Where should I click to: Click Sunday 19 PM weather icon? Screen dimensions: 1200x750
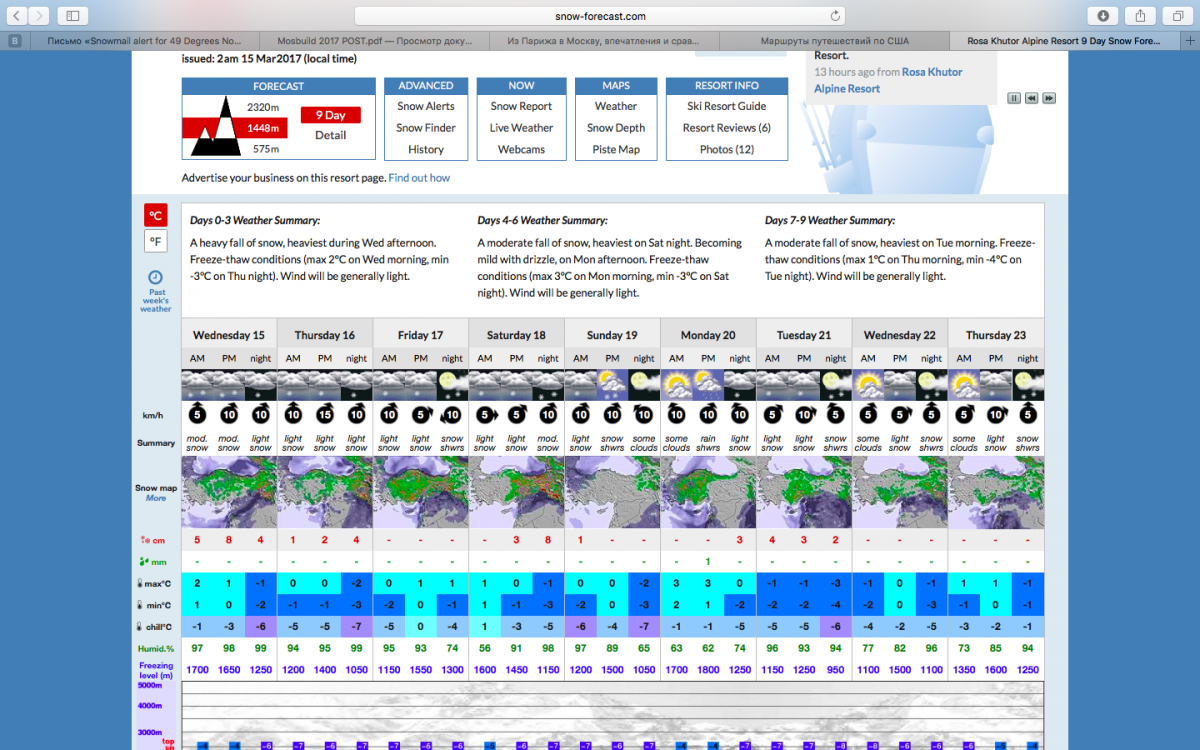(612, 385)
